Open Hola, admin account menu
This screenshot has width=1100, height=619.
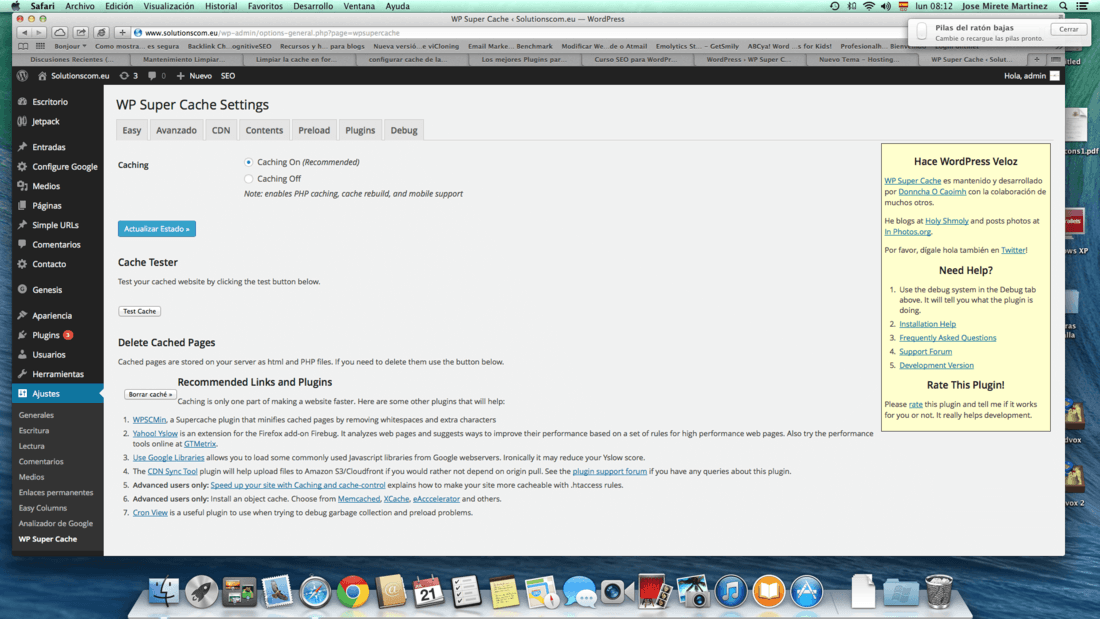[x=1031, y=76]
